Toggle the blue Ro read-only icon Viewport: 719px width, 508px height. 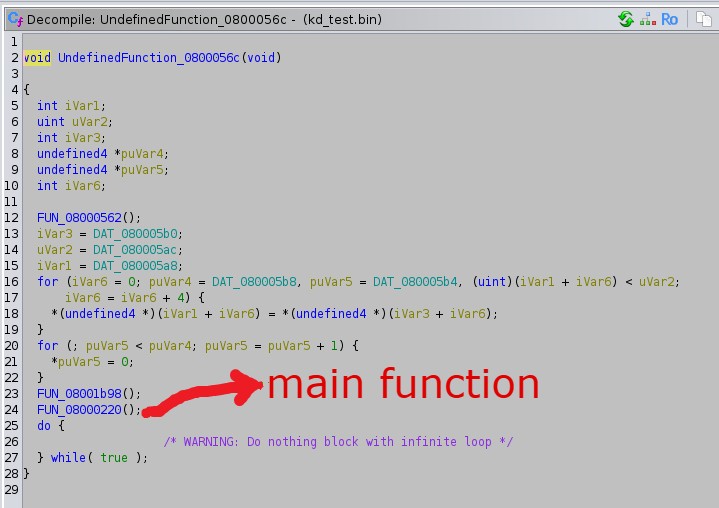click(669, 19)
